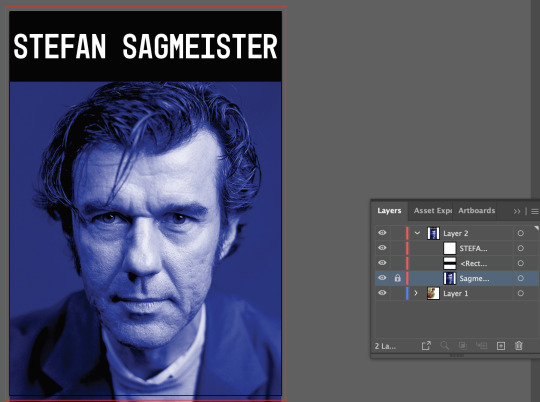
Task: Hide the STEFA... text sublayer
Action: tap(382, 248)
